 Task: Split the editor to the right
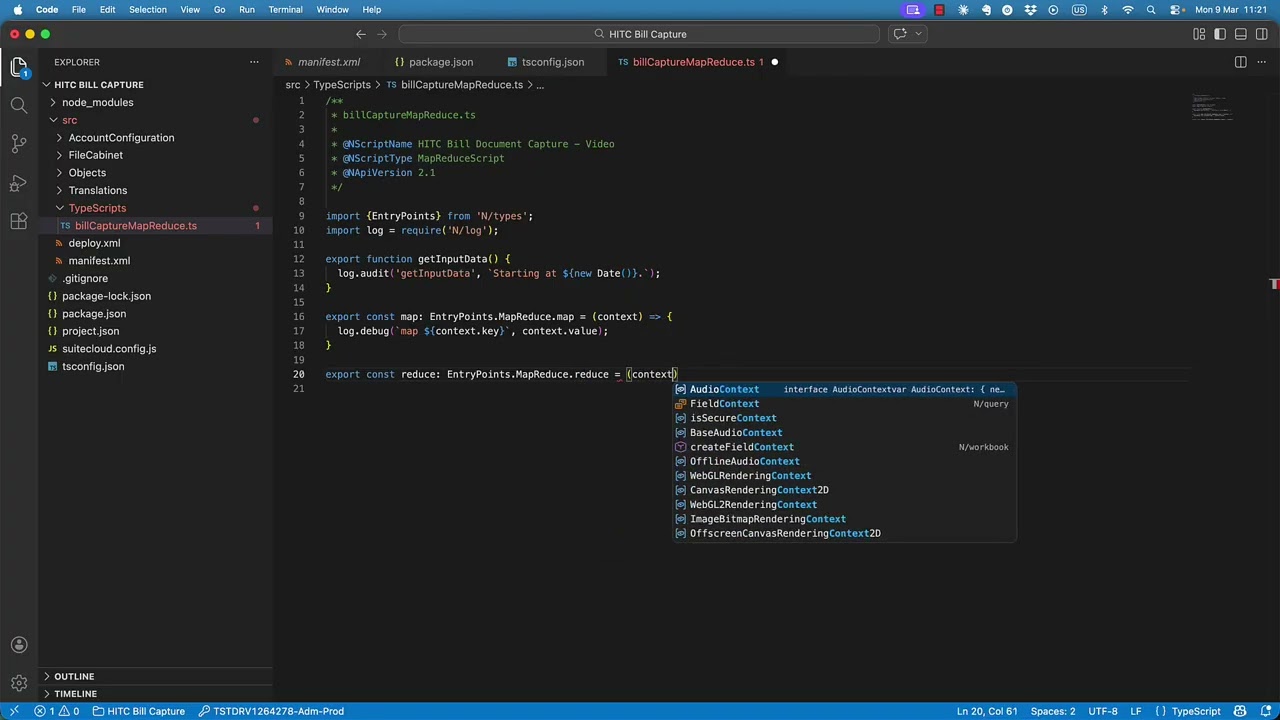(1240, 62)
